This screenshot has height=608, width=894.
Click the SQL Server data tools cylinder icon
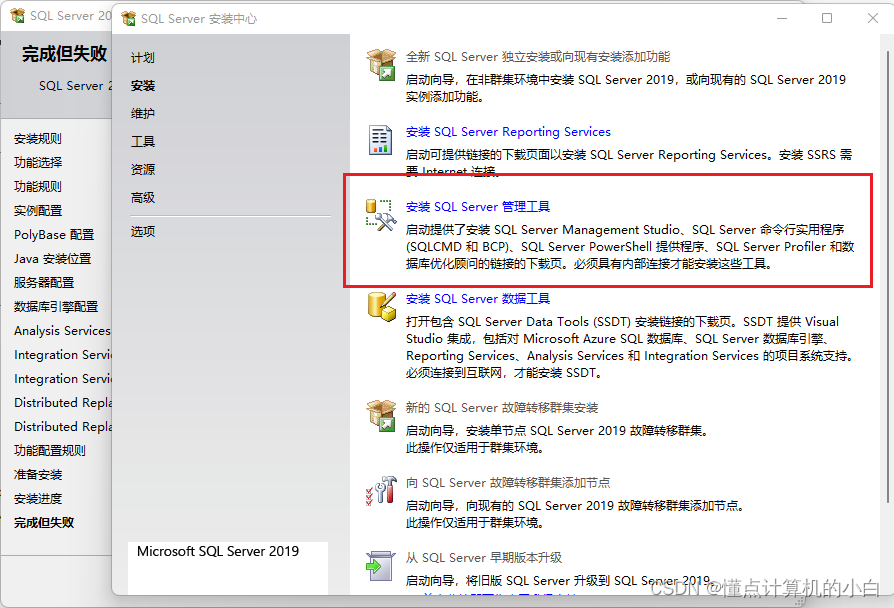click(x=381, y=307)
